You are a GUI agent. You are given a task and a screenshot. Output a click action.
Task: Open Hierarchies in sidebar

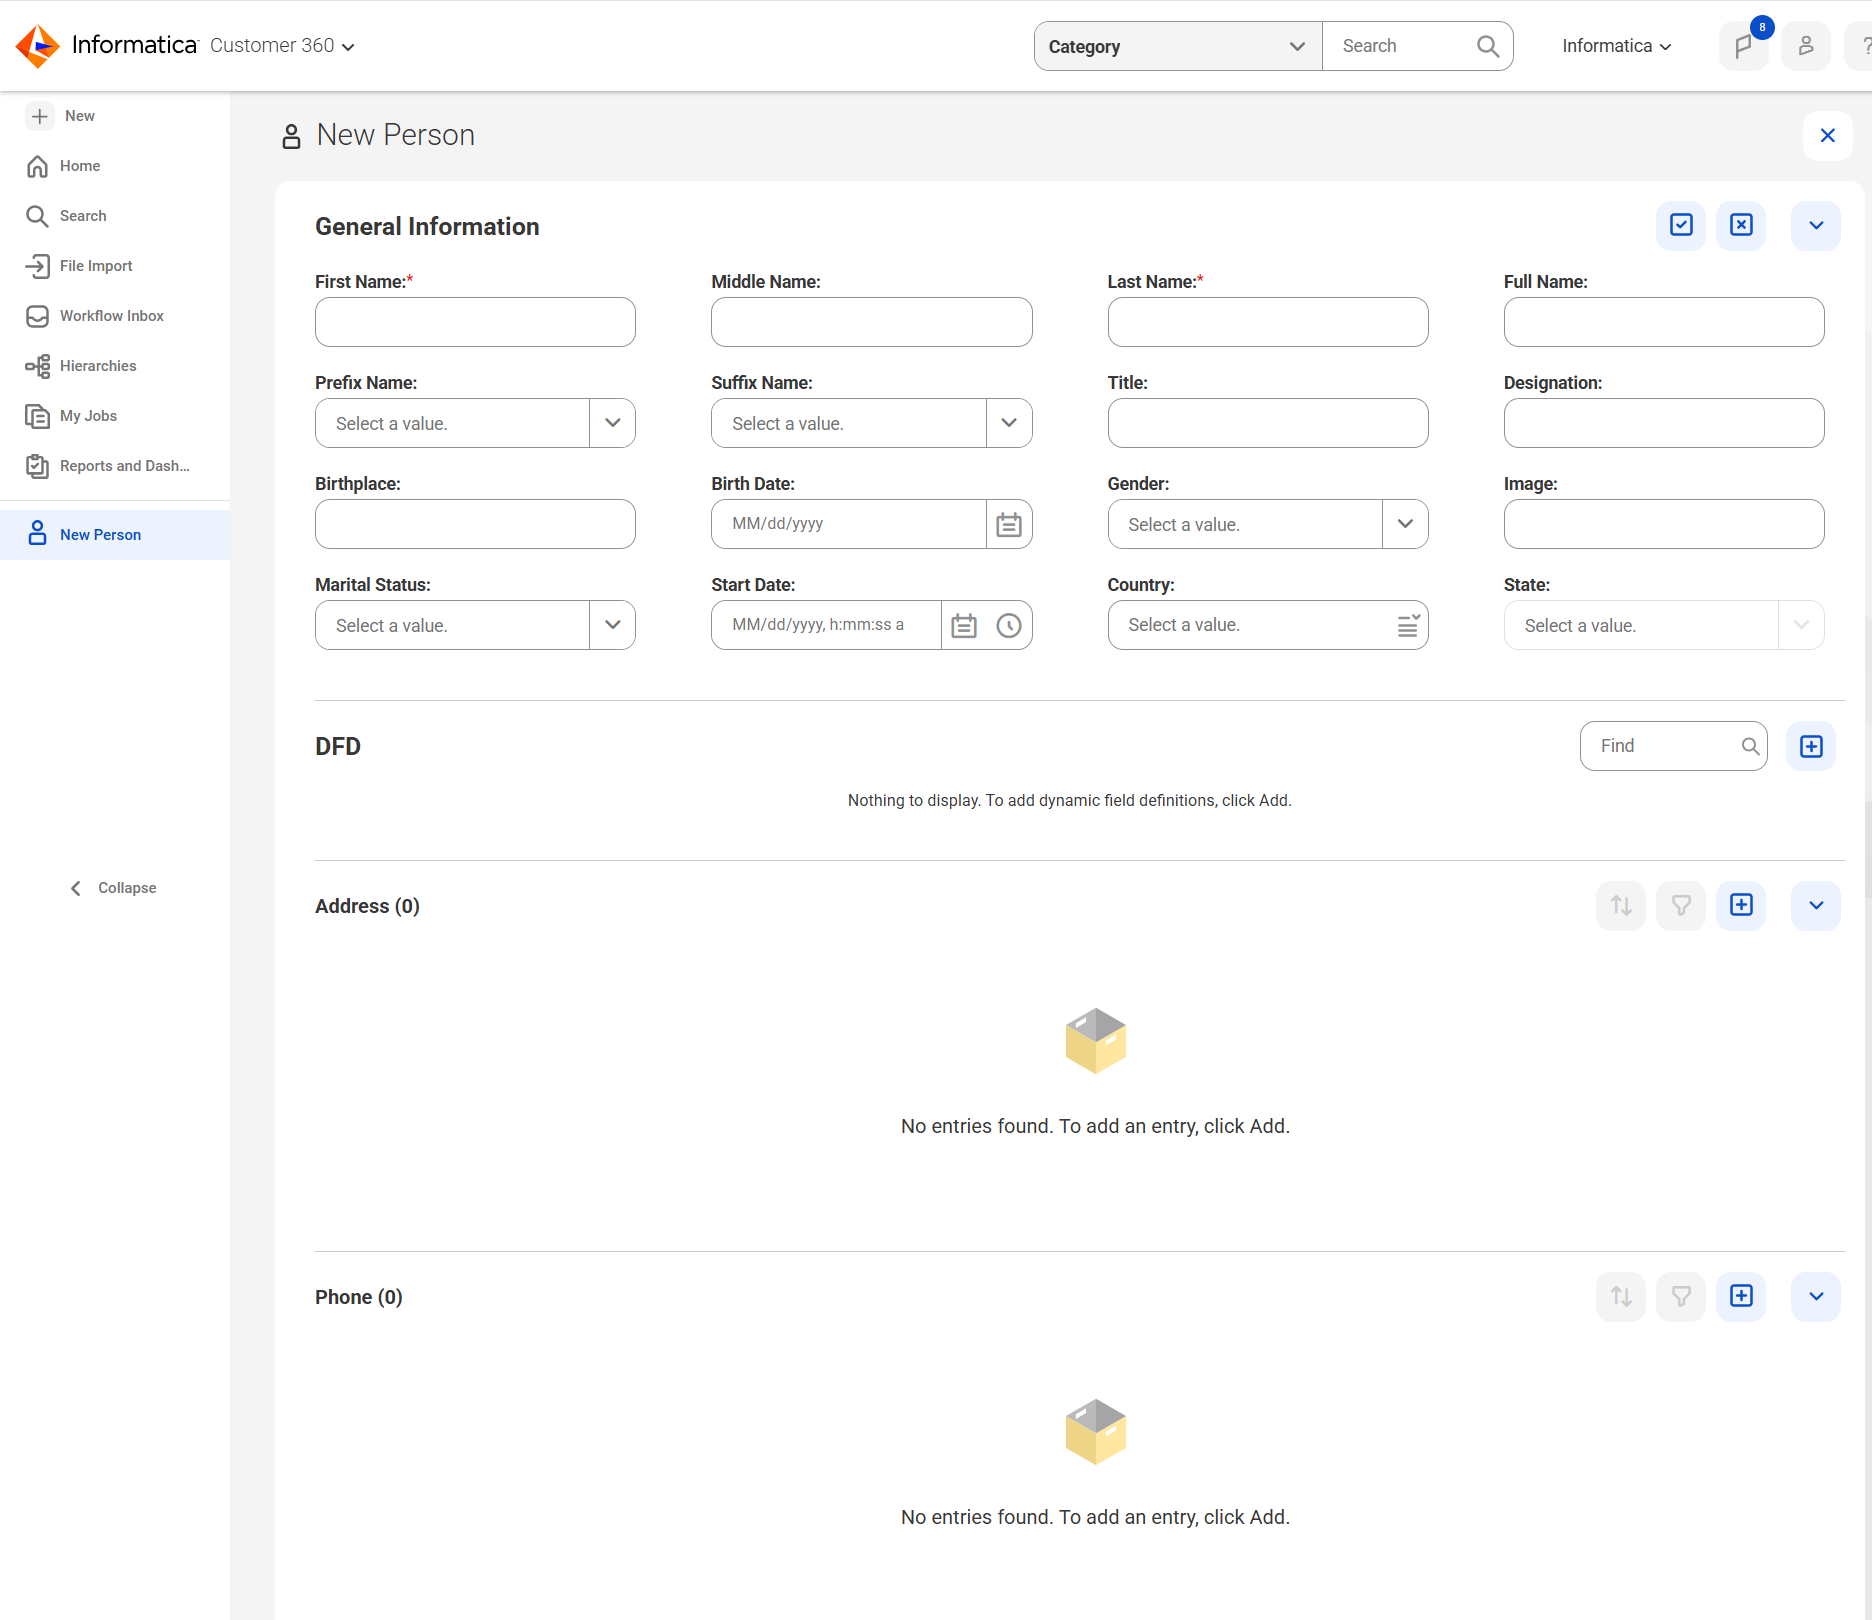point(115,366)
